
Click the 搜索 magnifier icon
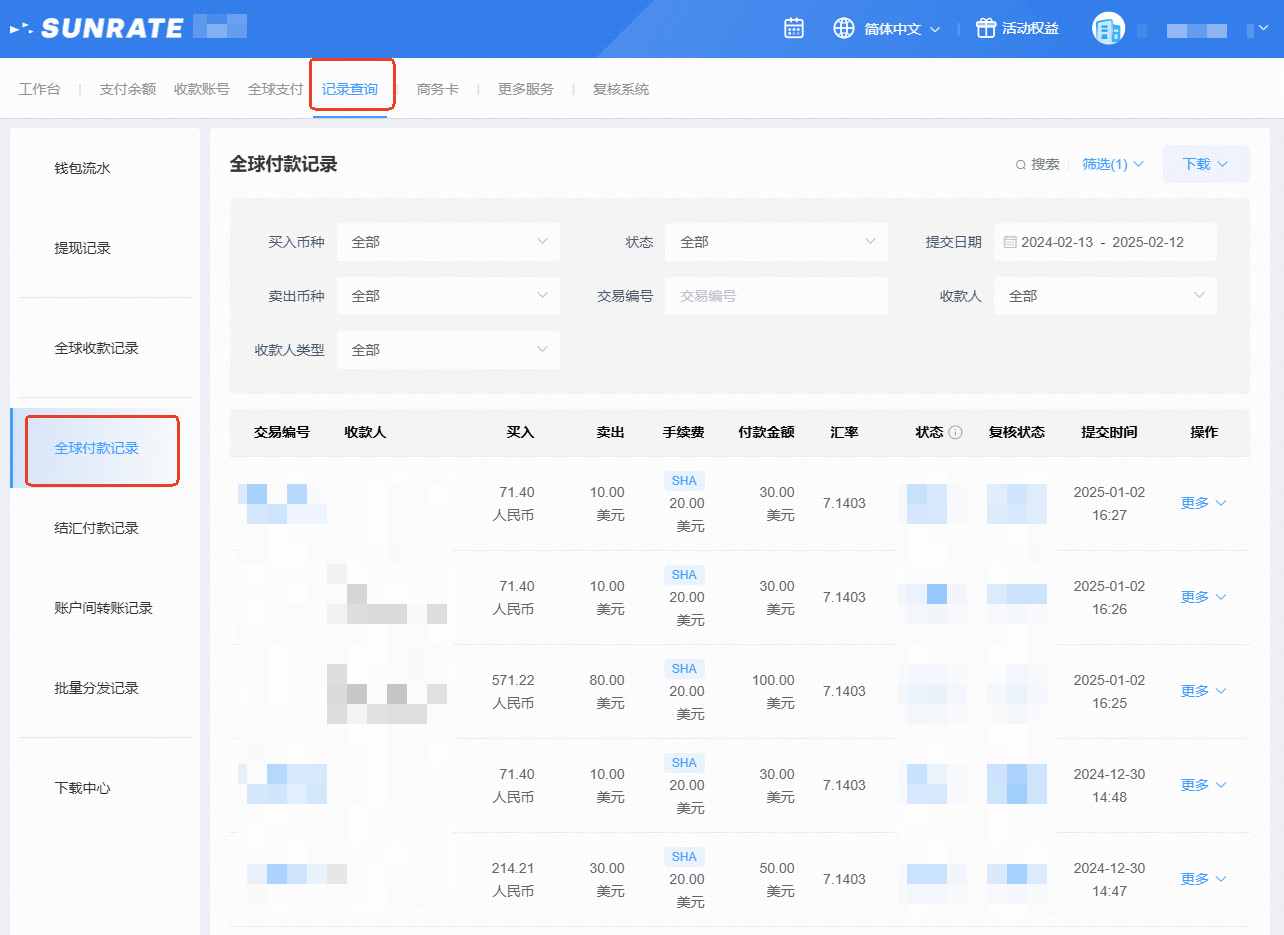1020,165
